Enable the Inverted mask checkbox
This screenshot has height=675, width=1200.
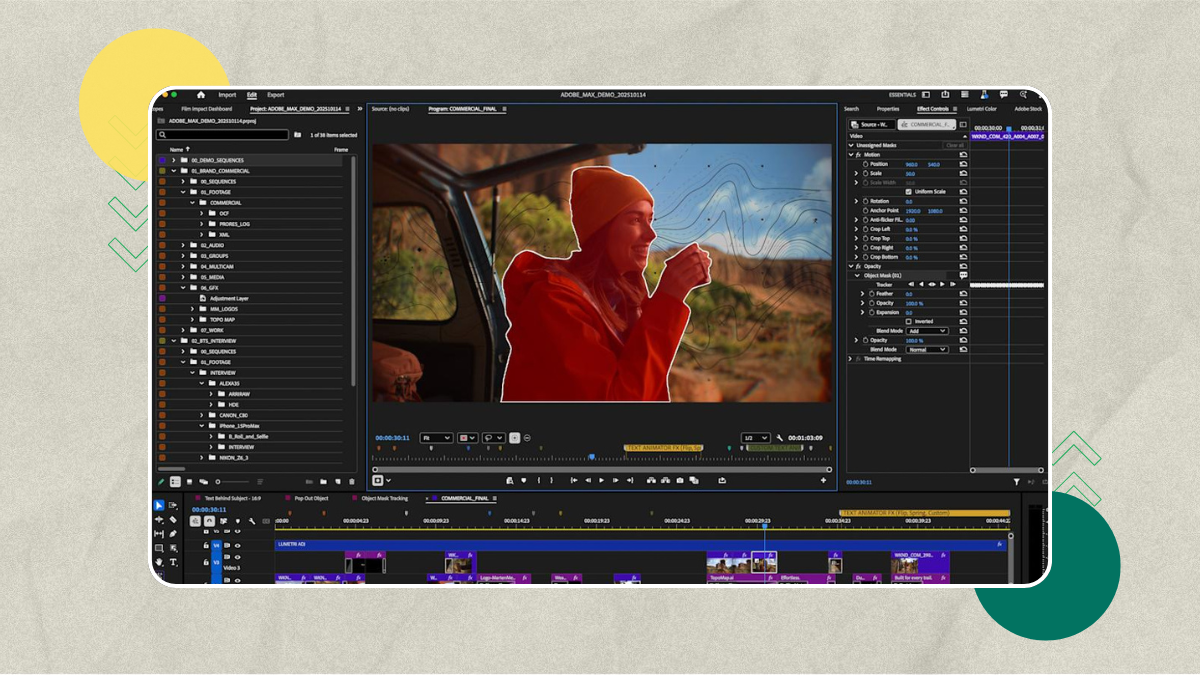coord(908,321)
